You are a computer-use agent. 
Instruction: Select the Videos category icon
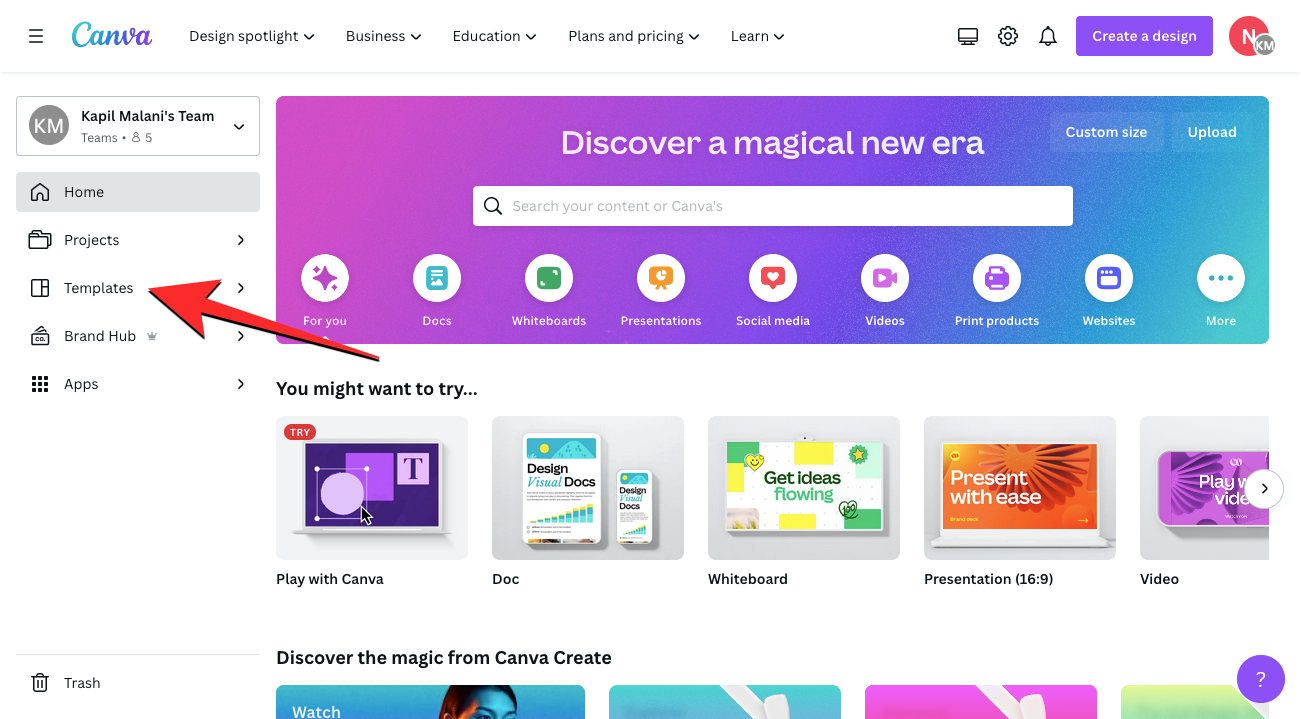(x=885, y=278)
